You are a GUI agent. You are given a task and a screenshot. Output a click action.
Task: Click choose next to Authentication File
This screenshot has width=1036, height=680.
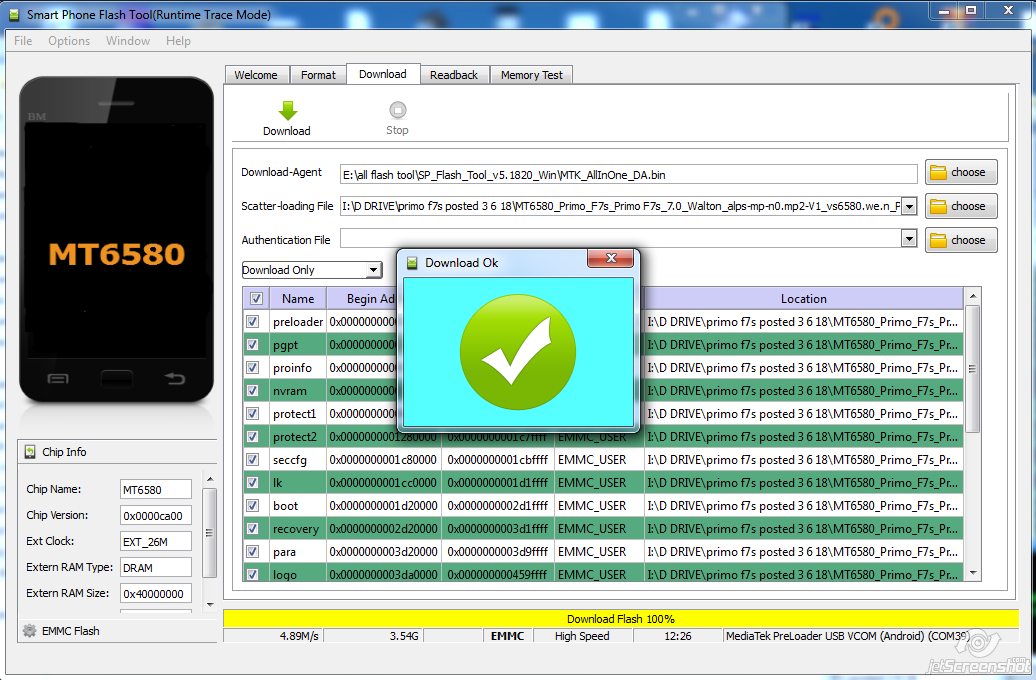pyautogui.click(x=959, y=239)
